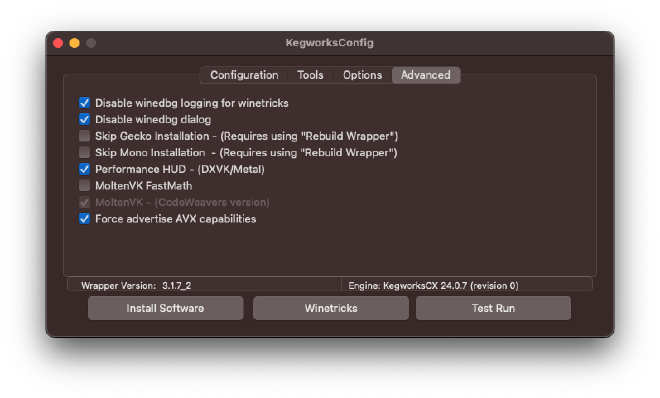Enable Skip Mono Installation checkbox
Image resolution: width=660 pixels, height=398 pixels.
(85, 152)
